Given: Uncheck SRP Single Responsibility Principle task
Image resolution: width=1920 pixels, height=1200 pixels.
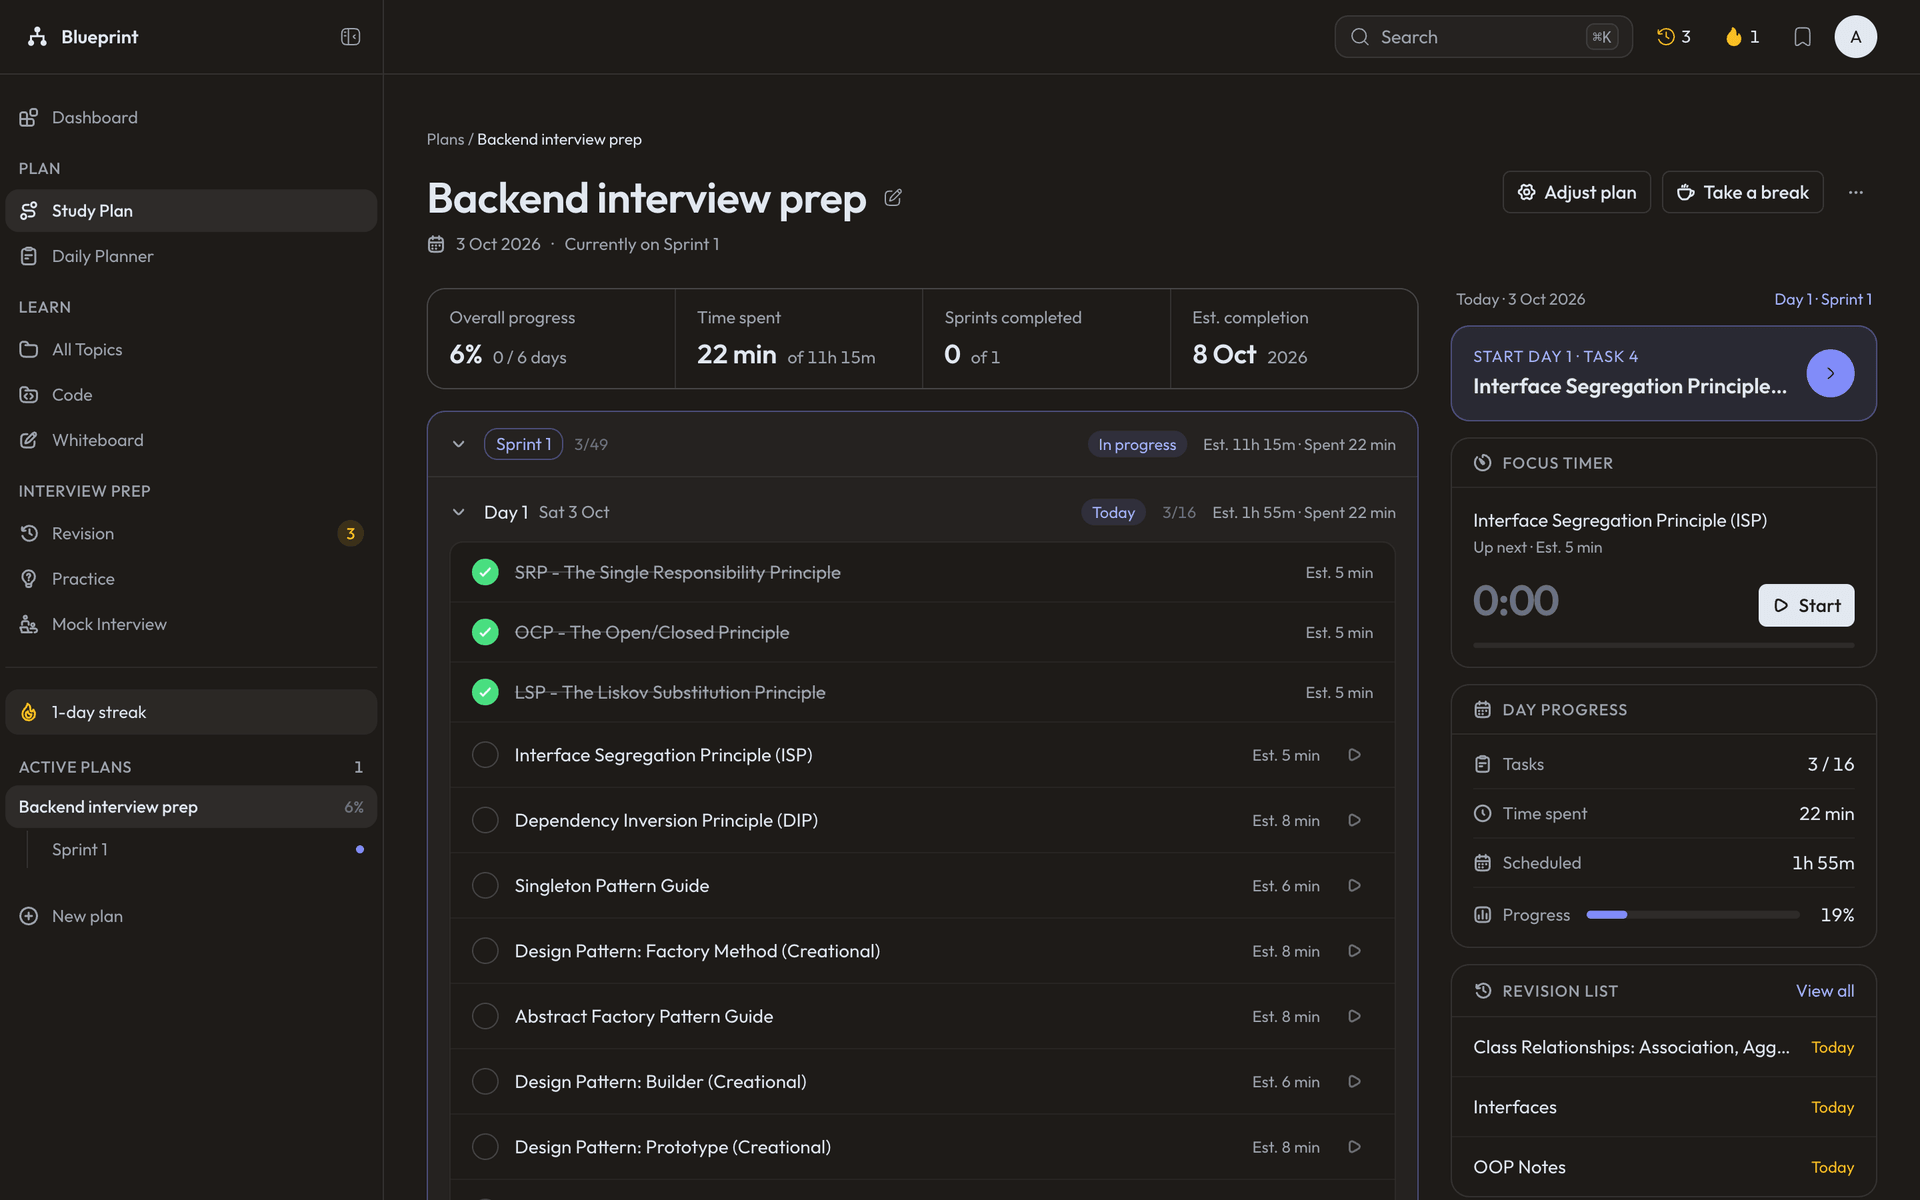Looking at the screenshot, I should tap(485, 572).
